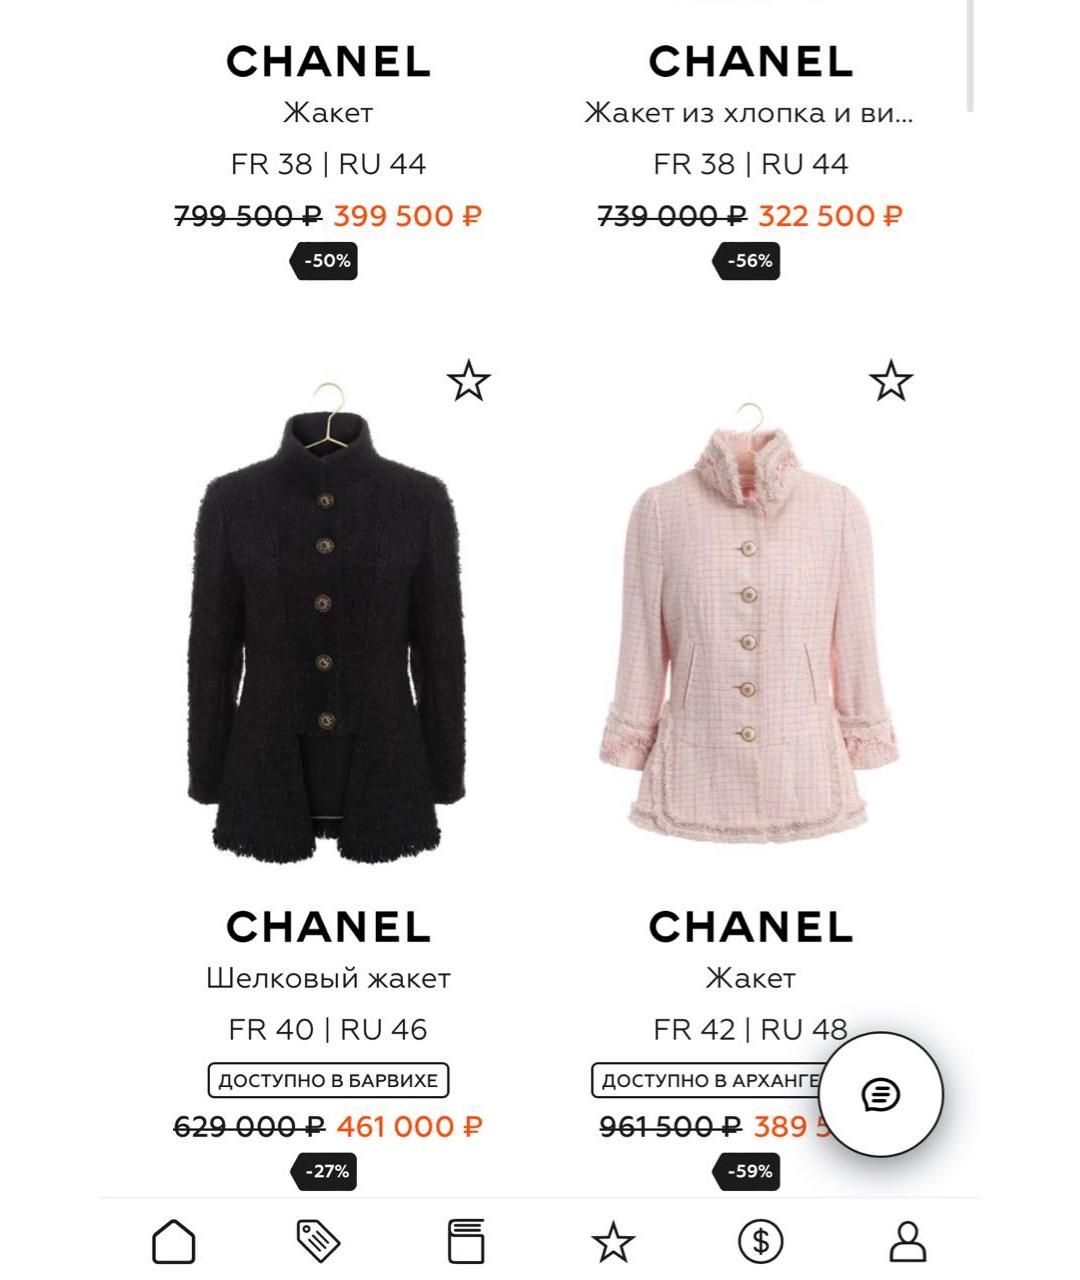Favorite the pink tweed jacket

pyautogui.click(x=890, y=382)
